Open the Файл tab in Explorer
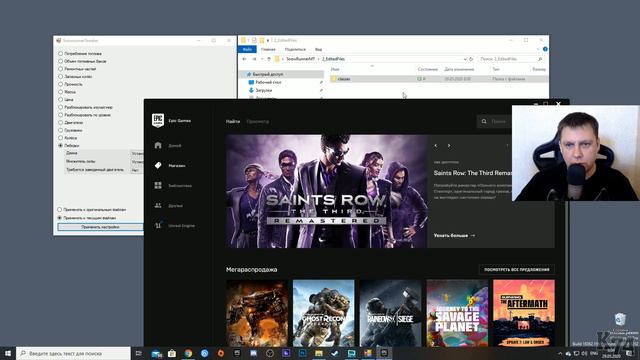 coord(247,49)
